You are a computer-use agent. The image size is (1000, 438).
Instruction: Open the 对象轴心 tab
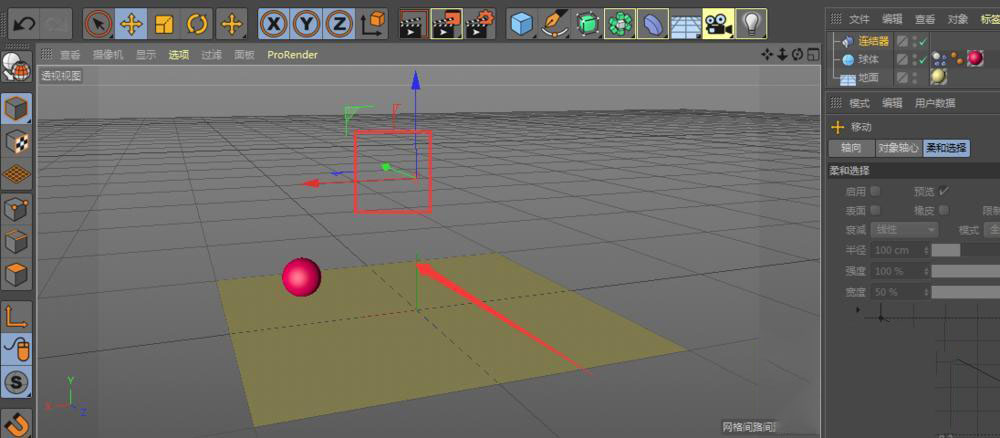click(x=897, y=148)
